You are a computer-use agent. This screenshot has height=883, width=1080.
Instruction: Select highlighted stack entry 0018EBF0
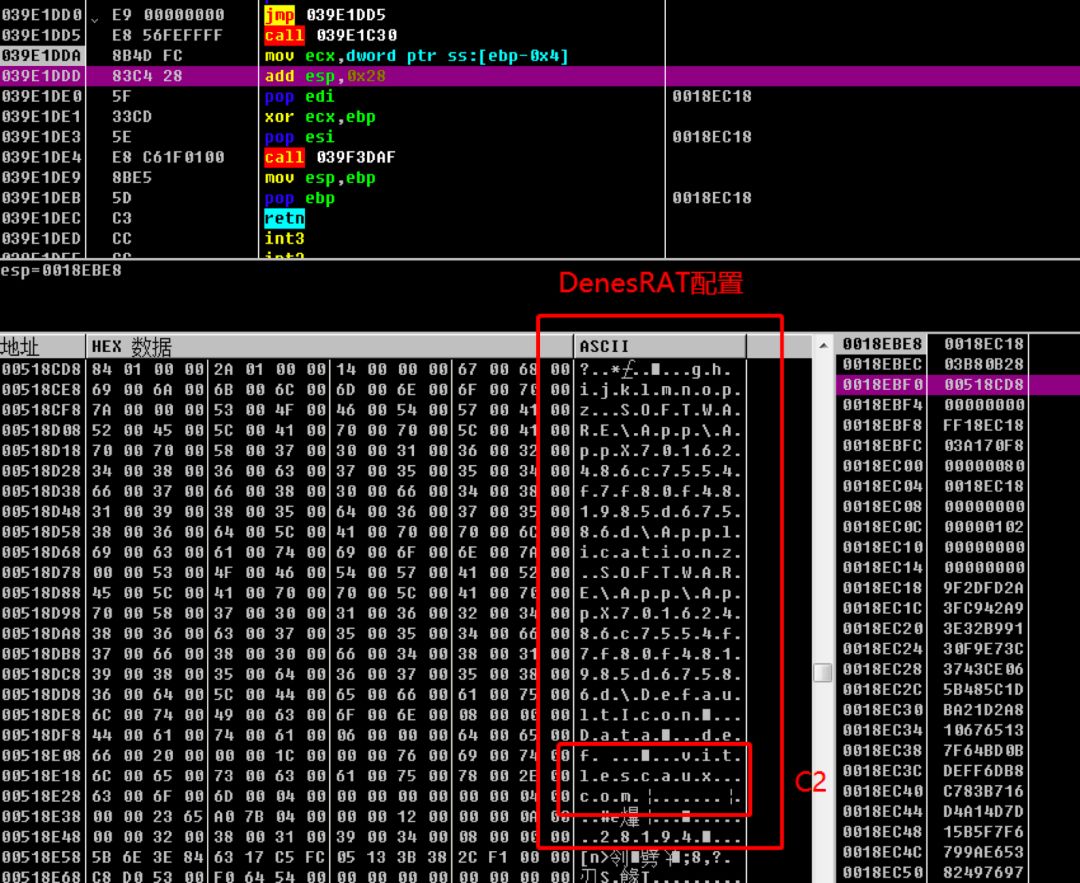click(957, 384)
